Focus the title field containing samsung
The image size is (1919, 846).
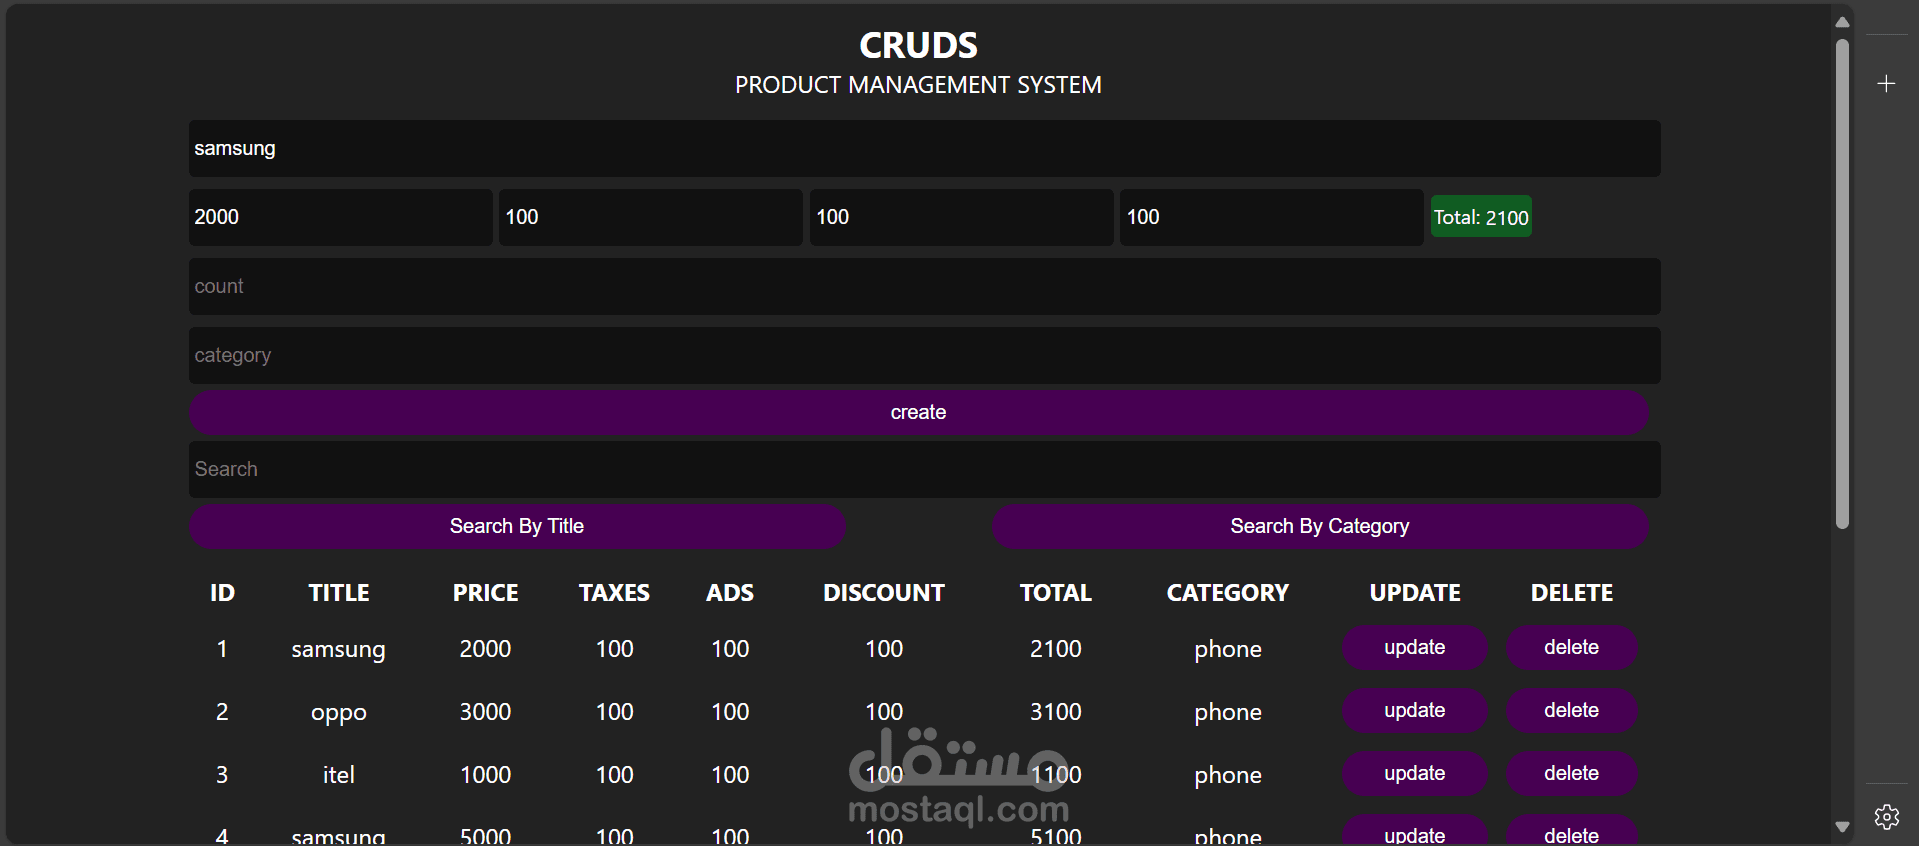[x=924, y=149]
